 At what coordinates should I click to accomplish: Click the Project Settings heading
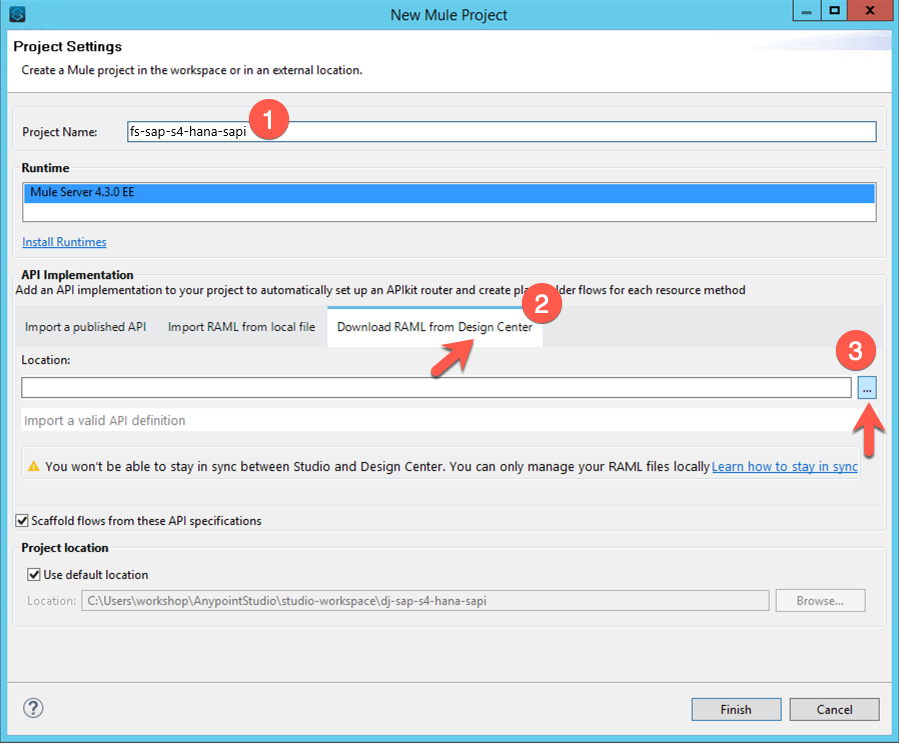tap(68, 46)
